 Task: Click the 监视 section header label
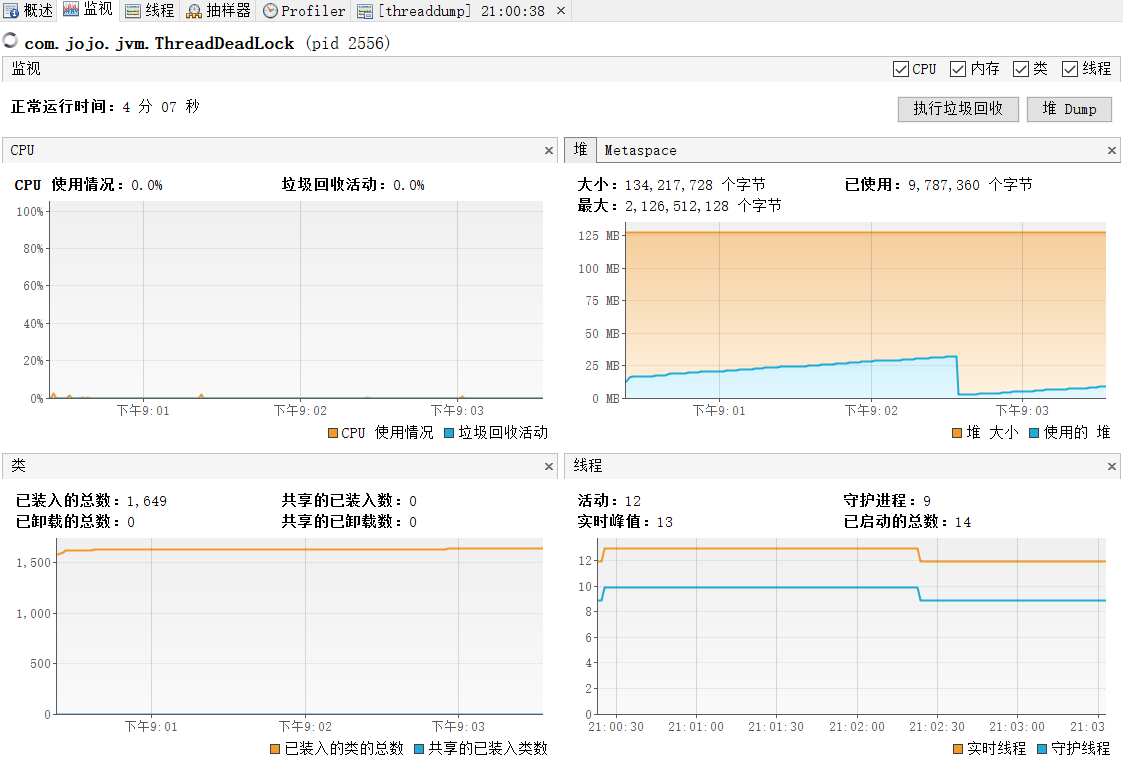26,69
